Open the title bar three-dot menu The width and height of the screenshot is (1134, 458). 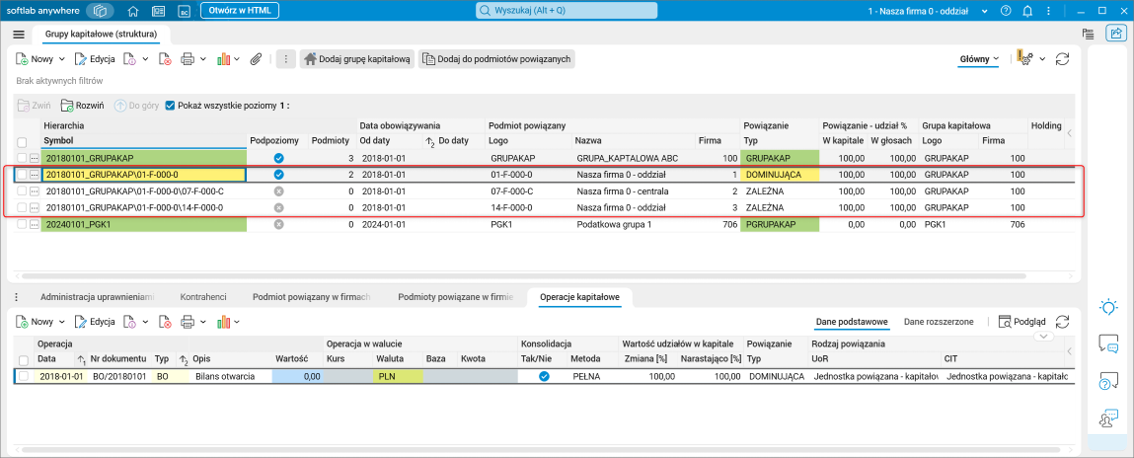click(1050, 11)
